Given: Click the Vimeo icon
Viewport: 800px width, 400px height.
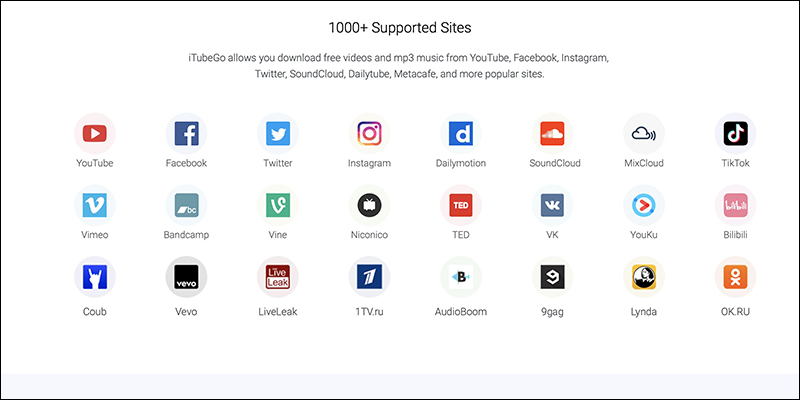Looking at the screenshot, I should 95,205.
